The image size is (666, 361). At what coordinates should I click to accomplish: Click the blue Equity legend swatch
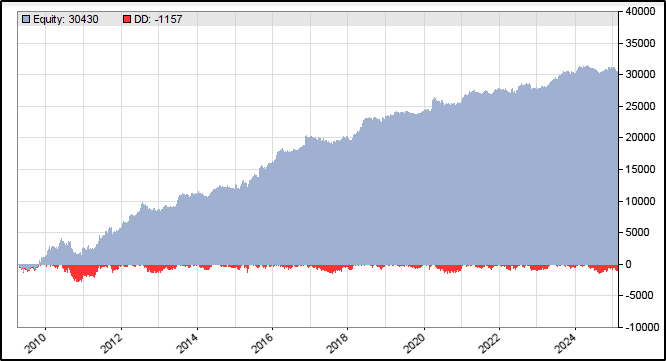click(26, 20)
